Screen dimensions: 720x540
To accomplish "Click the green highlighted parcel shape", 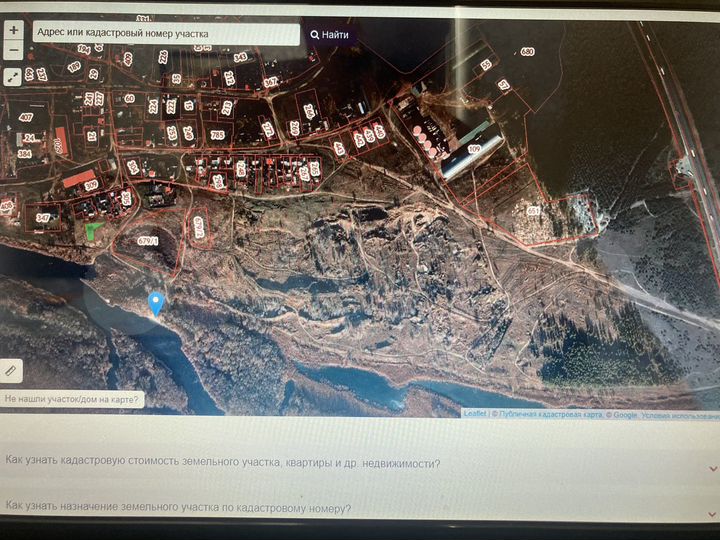I will (x=94, y=230).
